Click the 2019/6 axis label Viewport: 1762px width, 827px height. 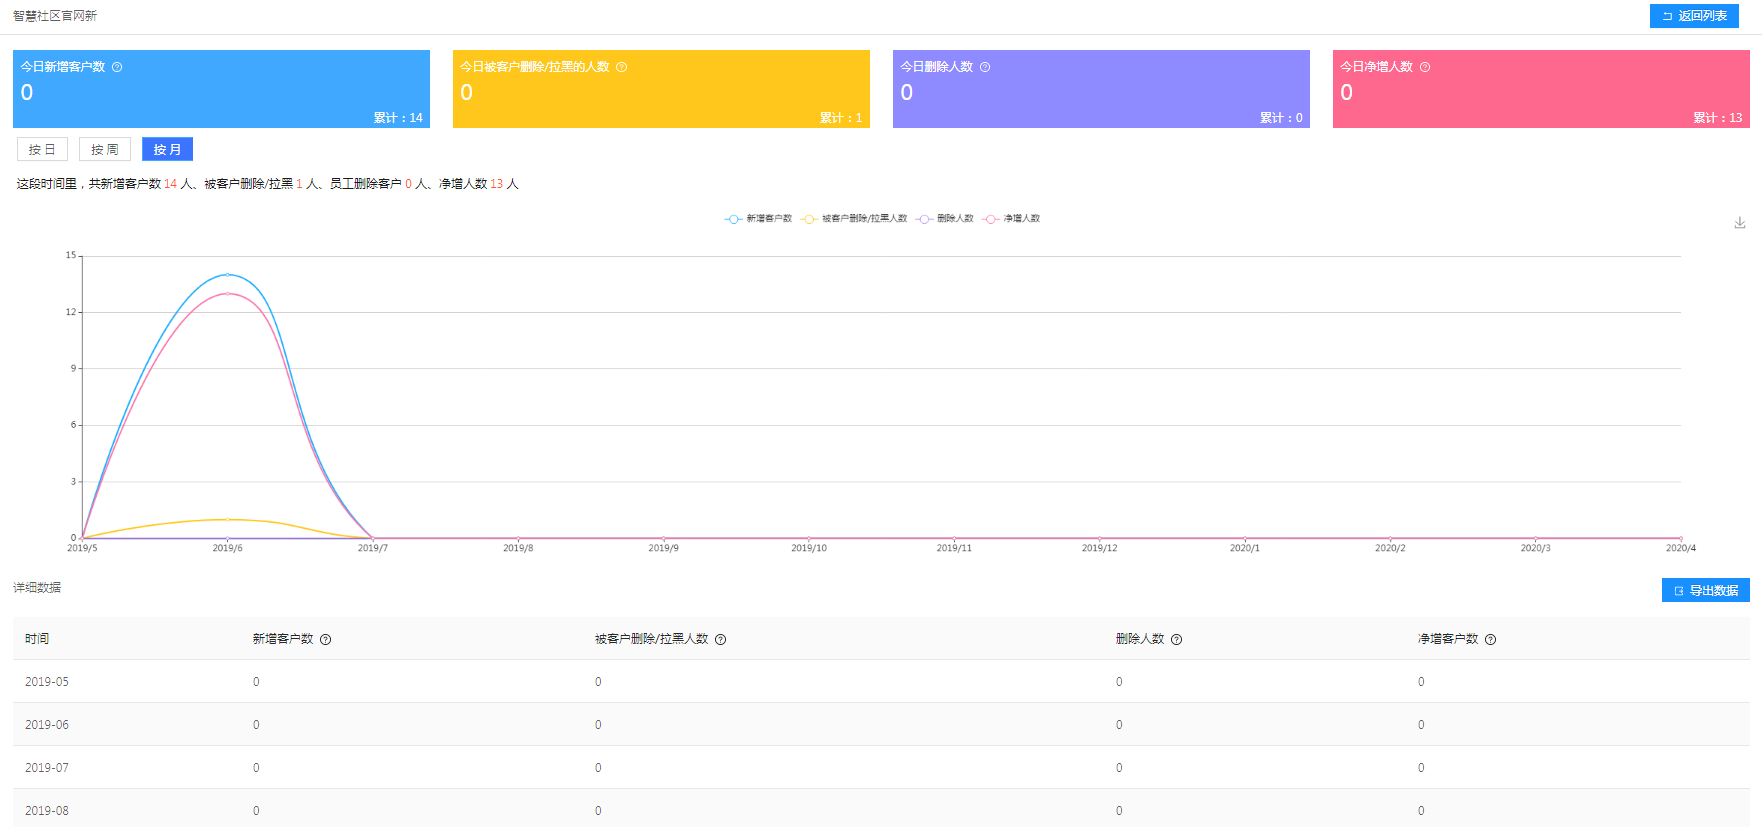[x=227, y=548]
